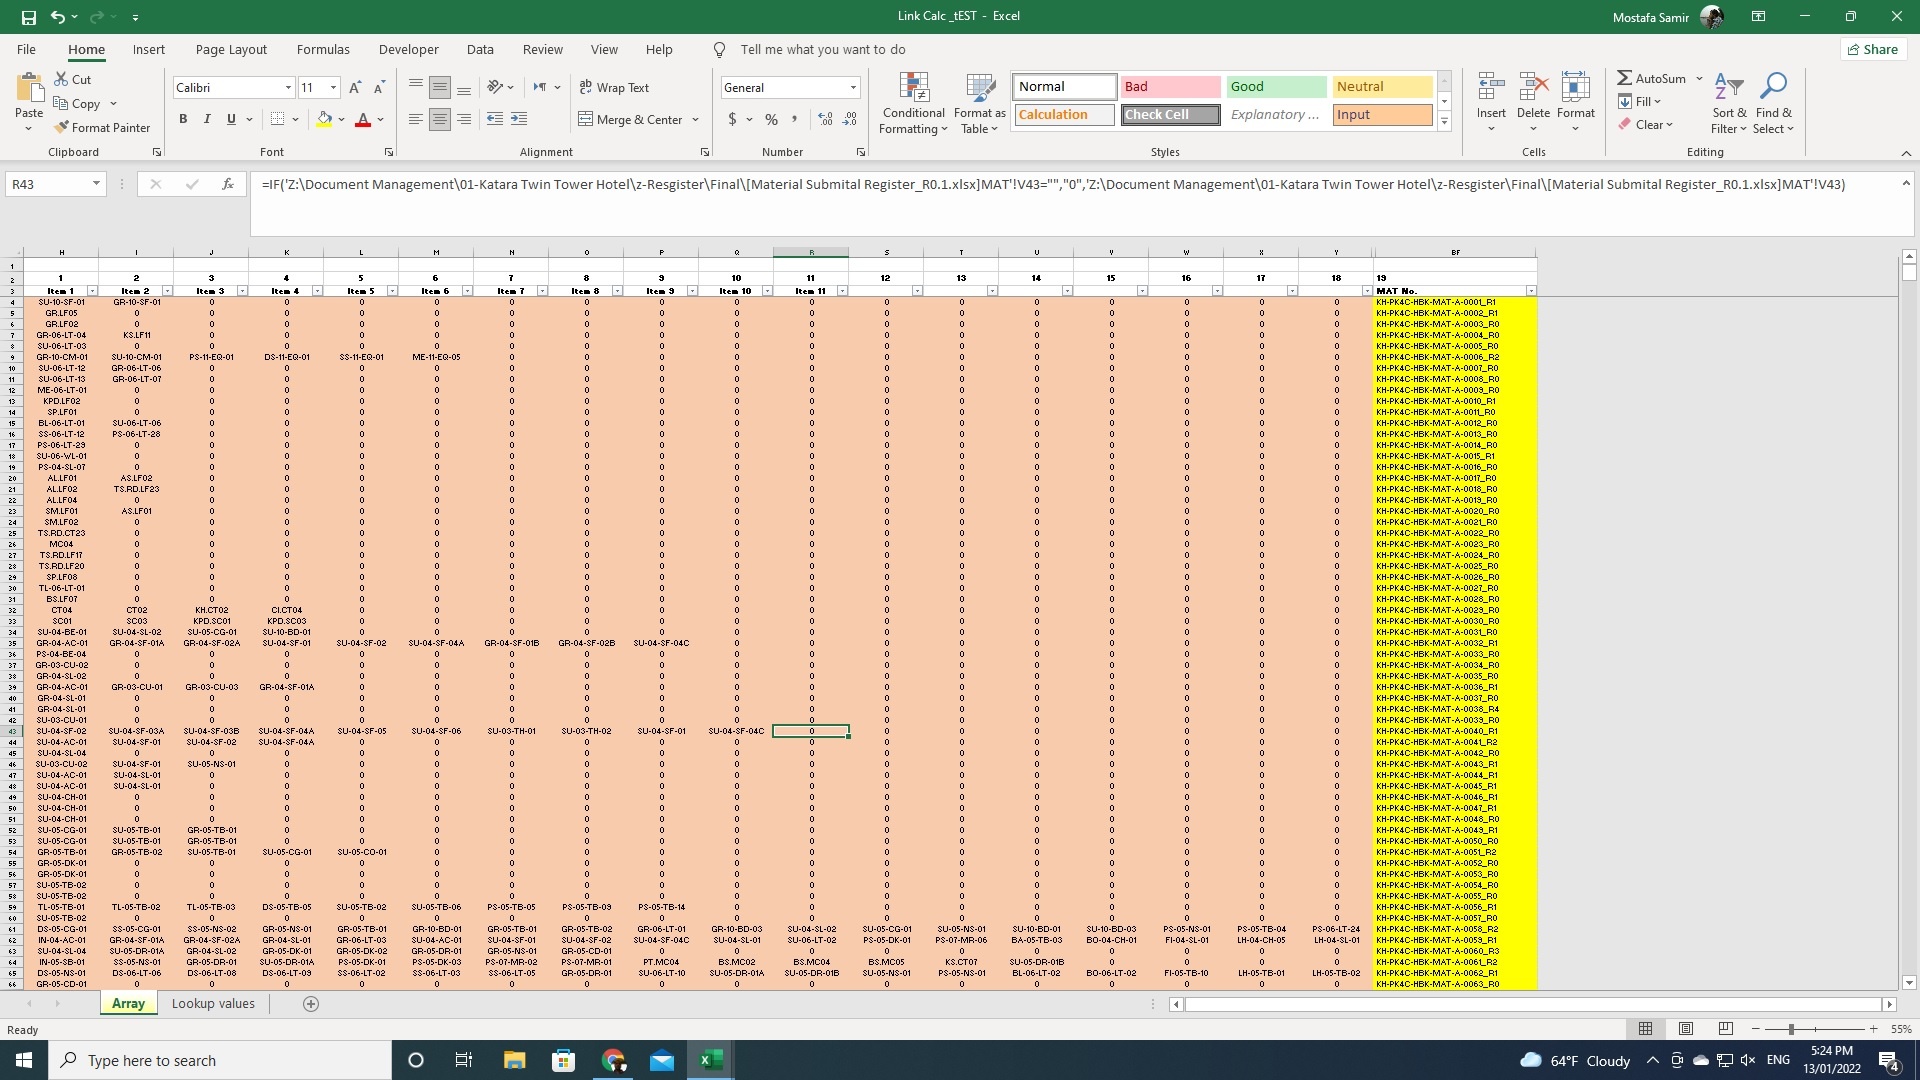Toggle italic formatting
The height and width of the screenshot is (1080, 1920).
coord(207,119)
